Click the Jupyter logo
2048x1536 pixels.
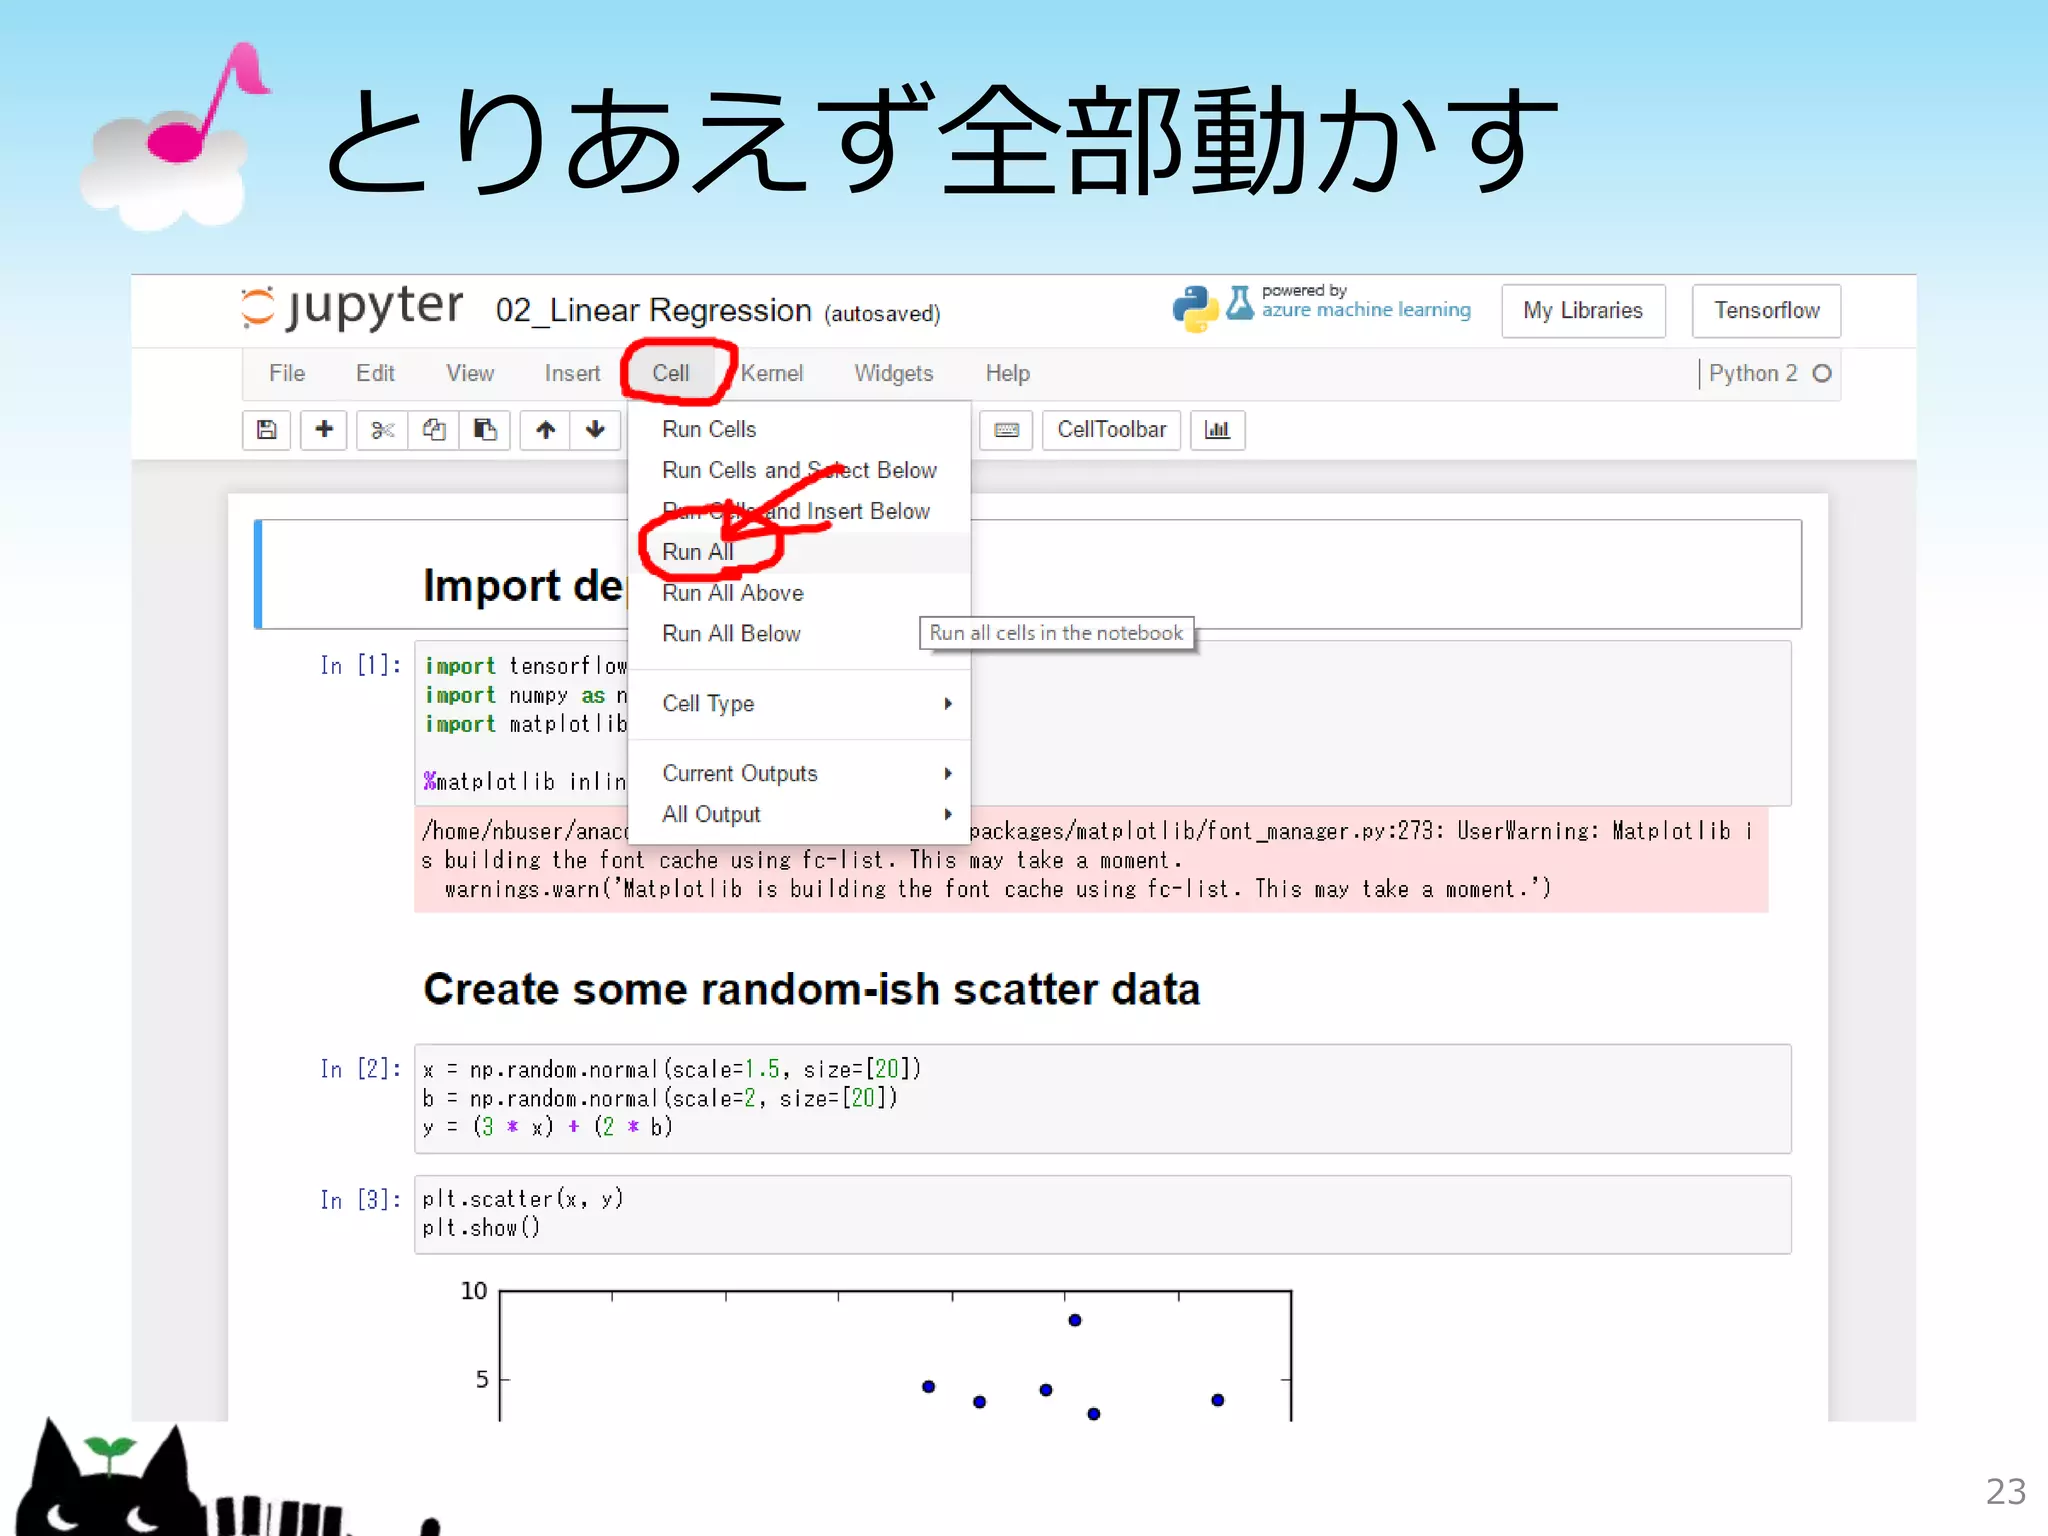pyautogui.click(x=352, y=307)
